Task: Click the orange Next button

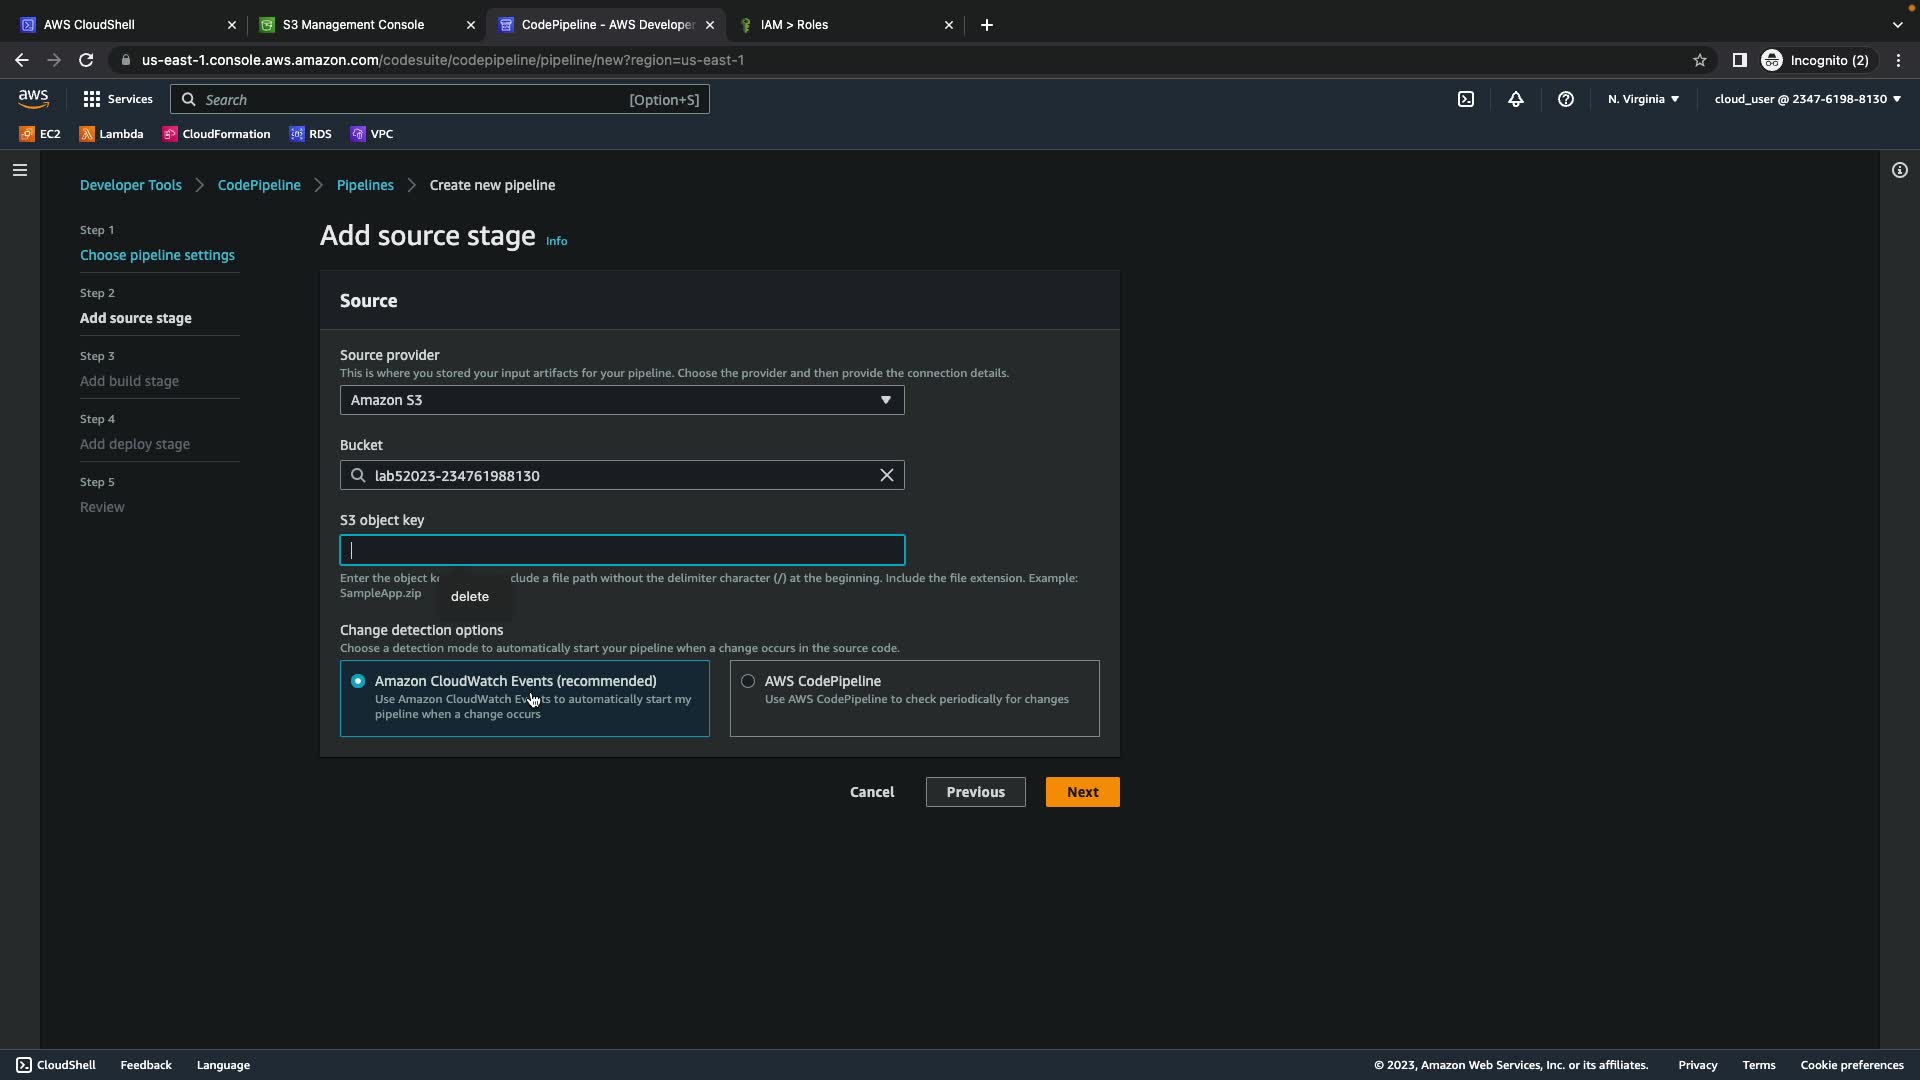Action: coord(1082,792)
